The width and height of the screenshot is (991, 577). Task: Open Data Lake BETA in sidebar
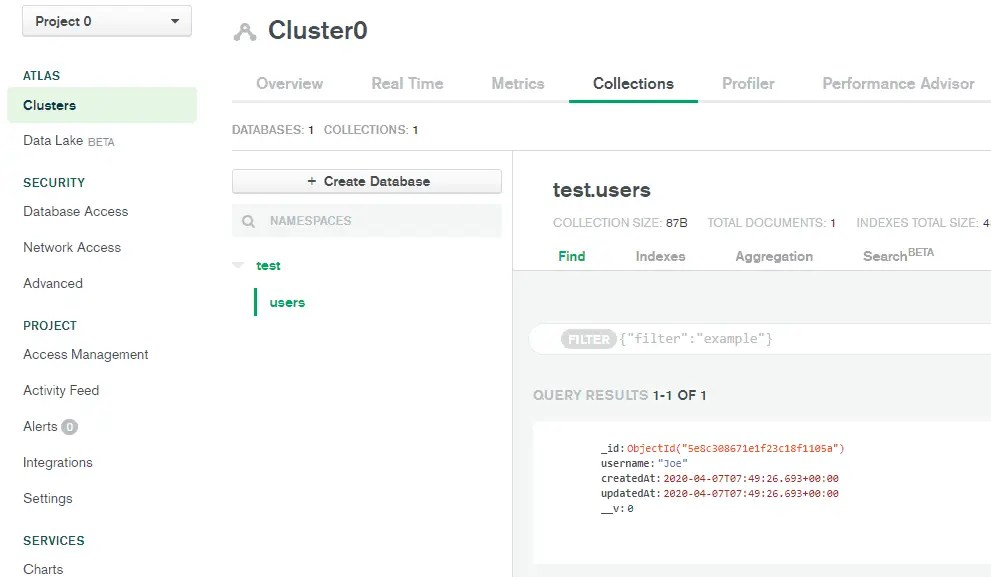coord(69,141)
